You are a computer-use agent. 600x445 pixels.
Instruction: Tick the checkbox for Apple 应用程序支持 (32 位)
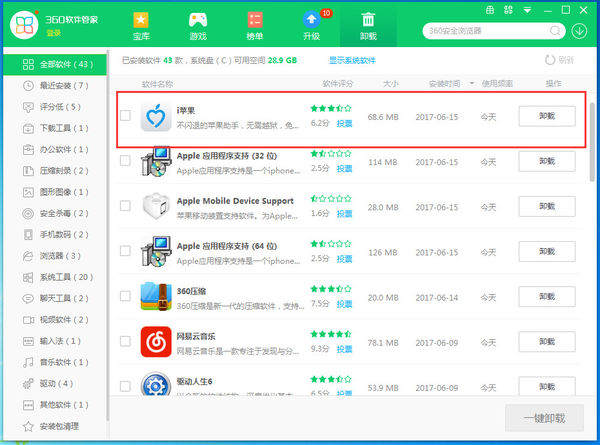tap(125, 161)
